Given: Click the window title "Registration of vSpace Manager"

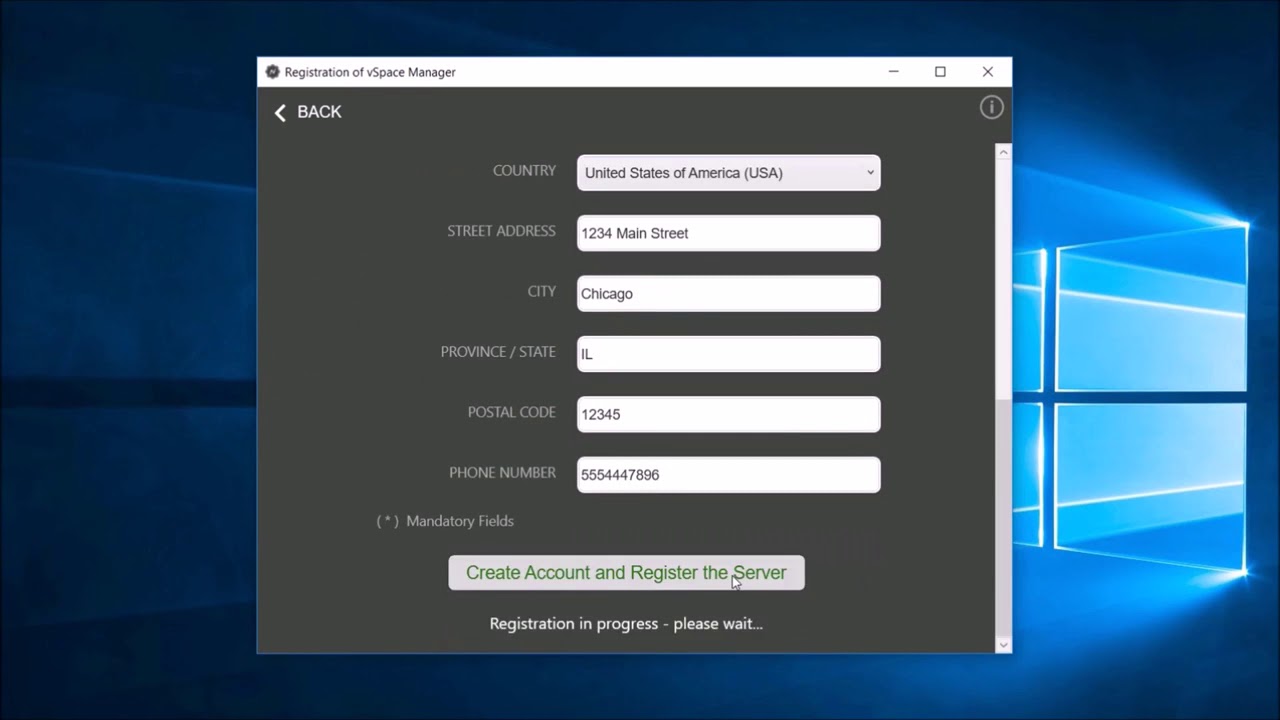Looking at the screenshot, I should (x=370, y=72).
